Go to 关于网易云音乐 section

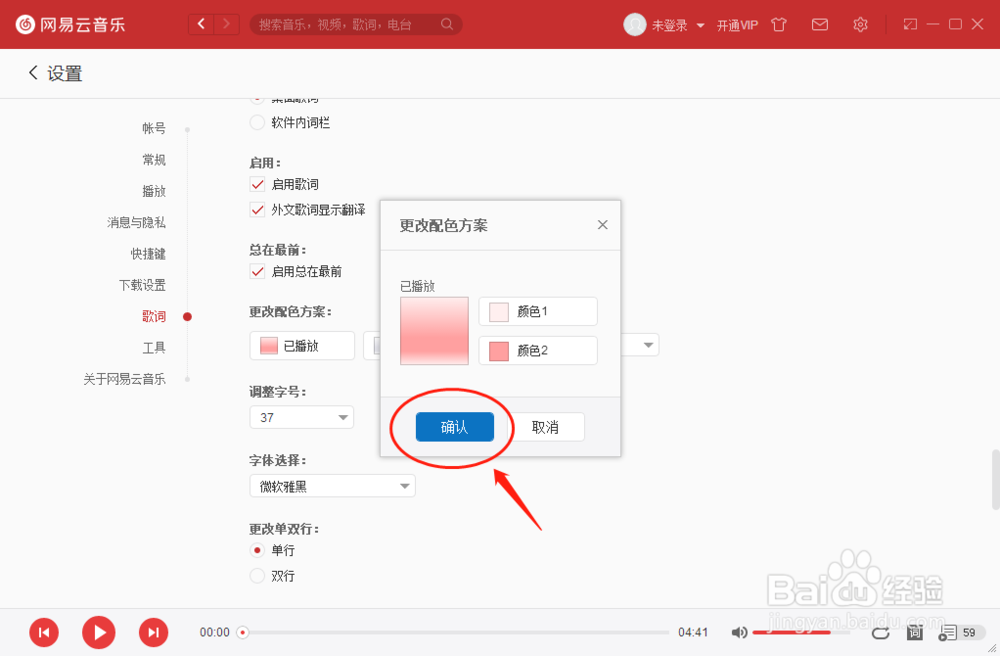(x=124, y=379)
